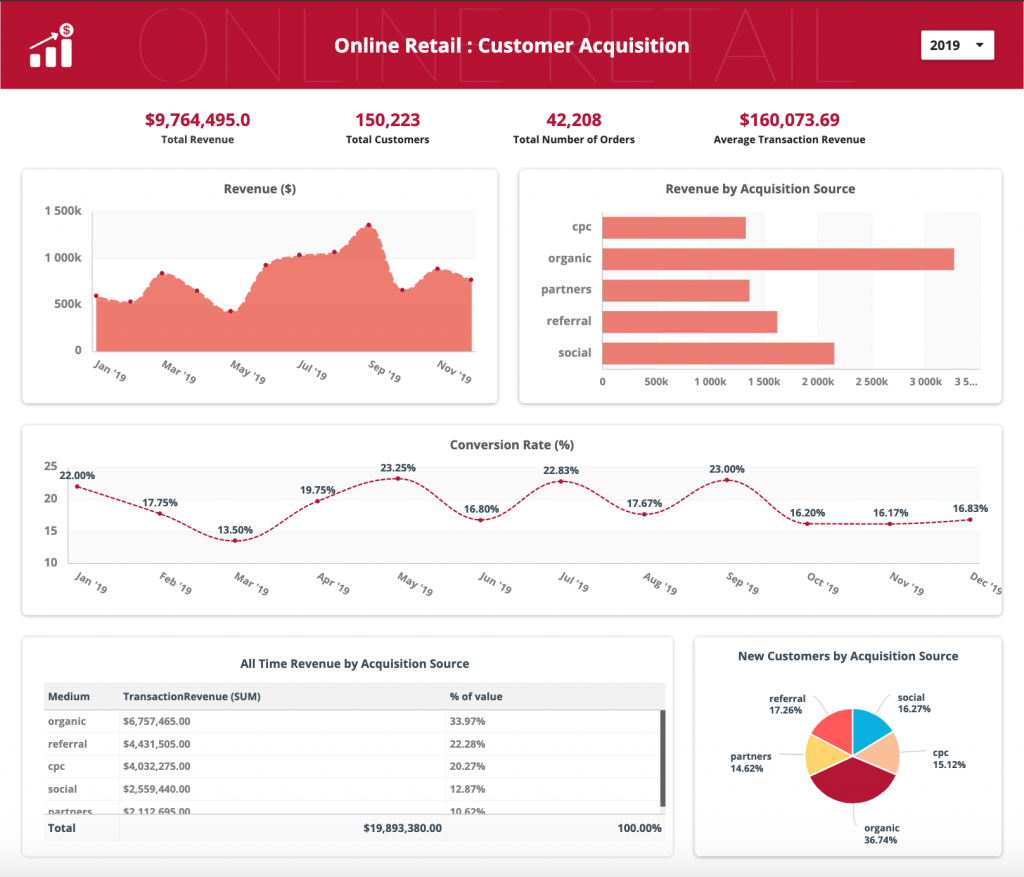Select the organic bar in revenue chart

tap(777, 259)
